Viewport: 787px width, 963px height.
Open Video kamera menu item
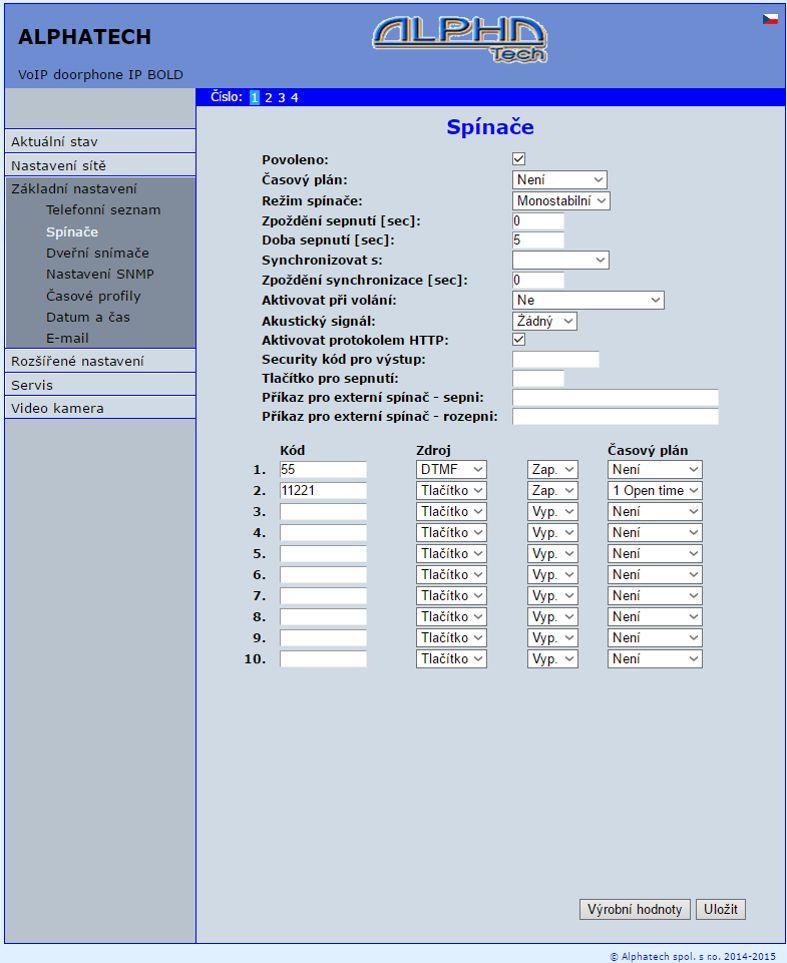pyautogui.click(x=100, y=408)
